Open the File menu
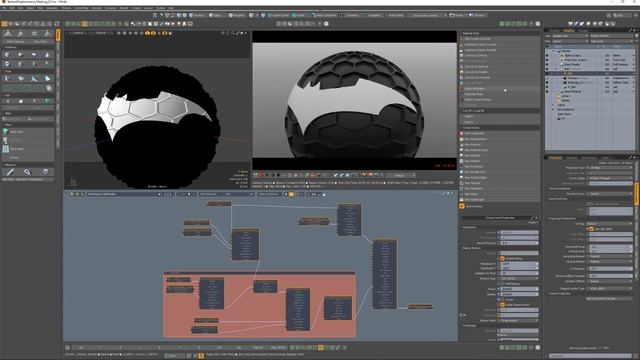Viewport: 640px width, 360px height. [x=5, y=8]
